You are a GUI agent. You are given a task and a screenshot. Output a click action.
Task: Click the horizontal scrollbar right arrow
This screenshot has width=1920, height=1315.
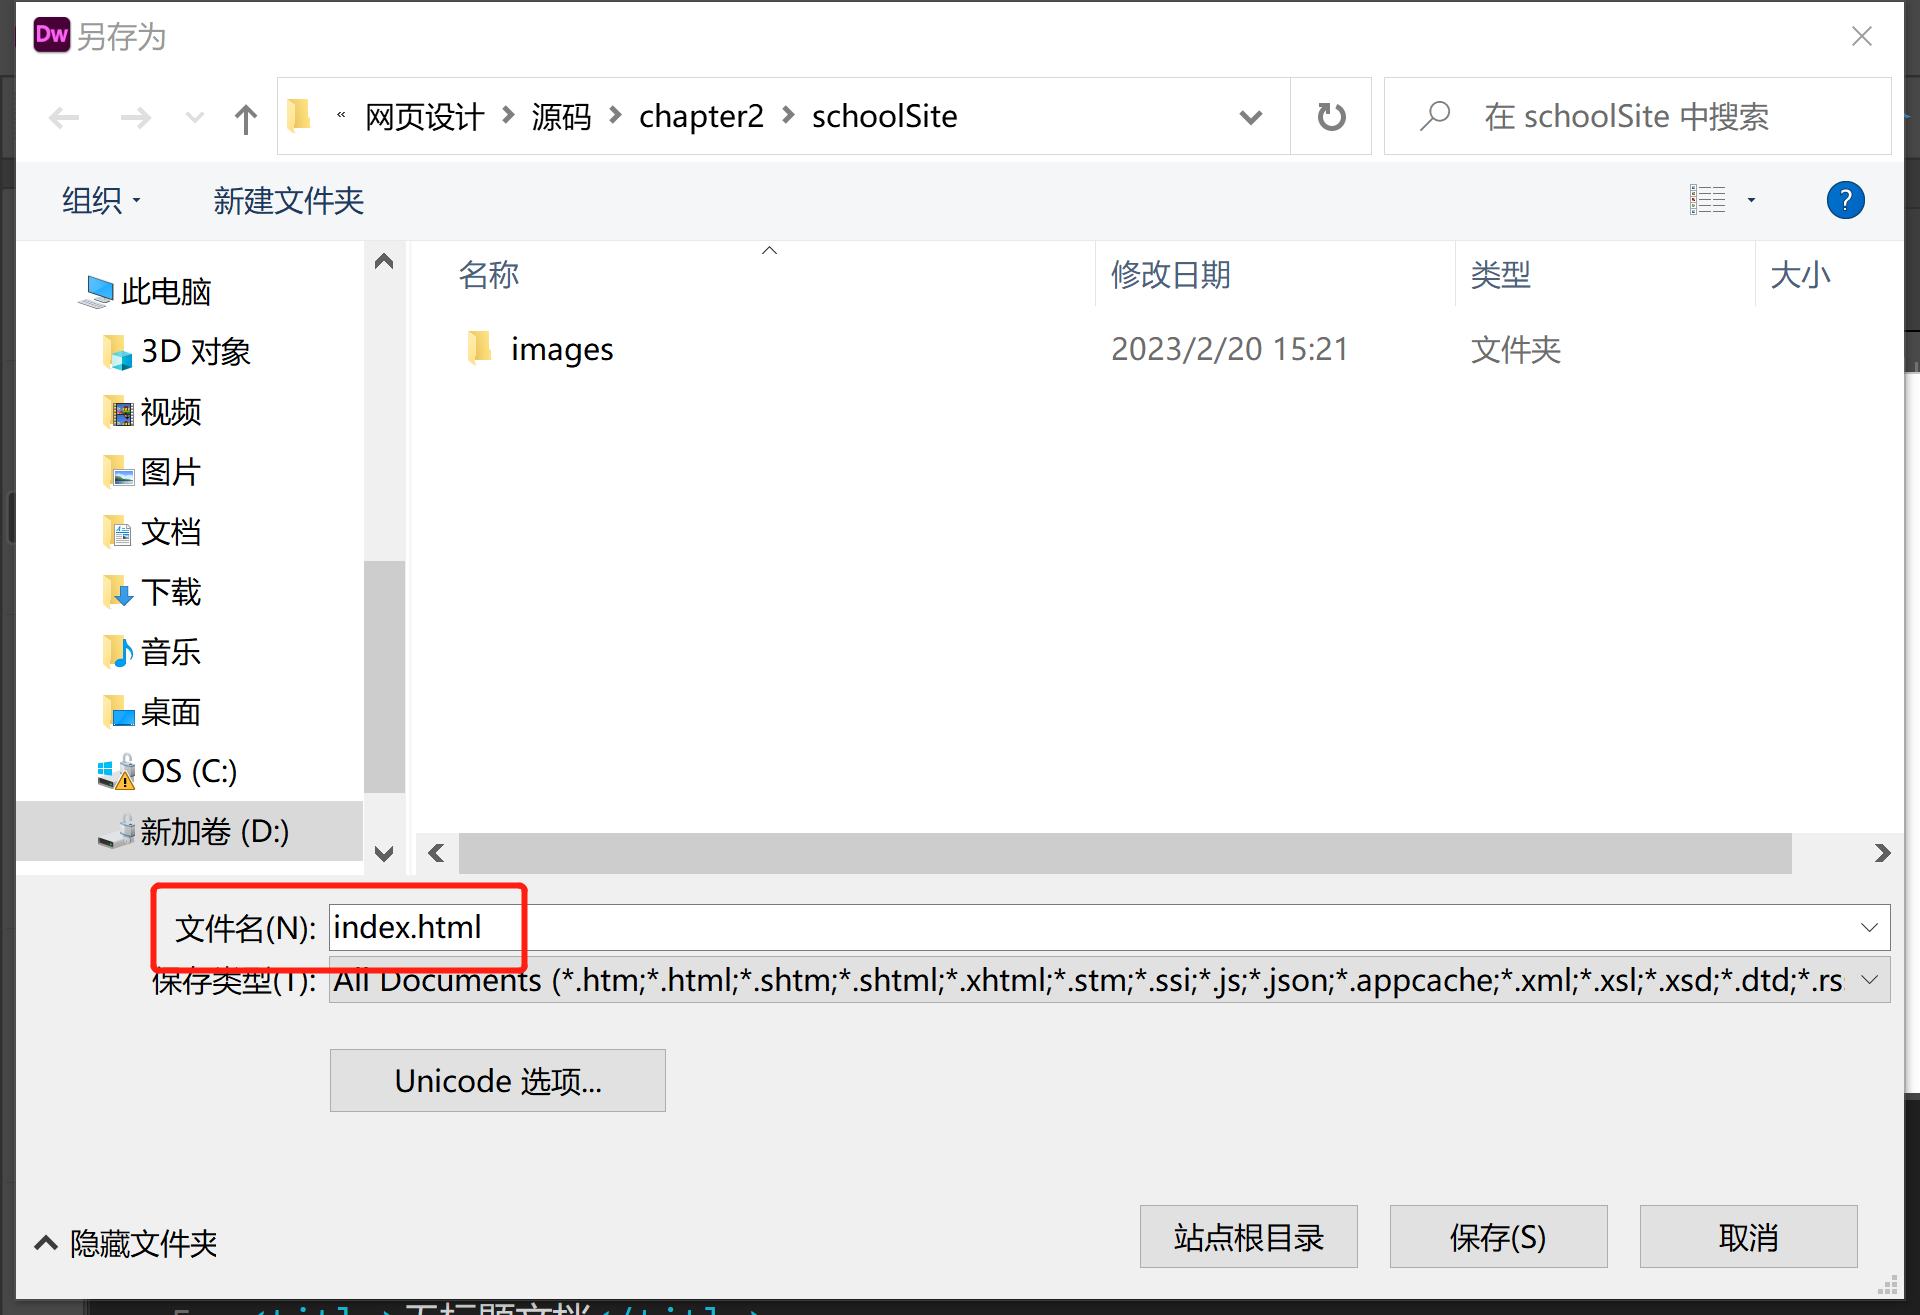click(1882, 853)
